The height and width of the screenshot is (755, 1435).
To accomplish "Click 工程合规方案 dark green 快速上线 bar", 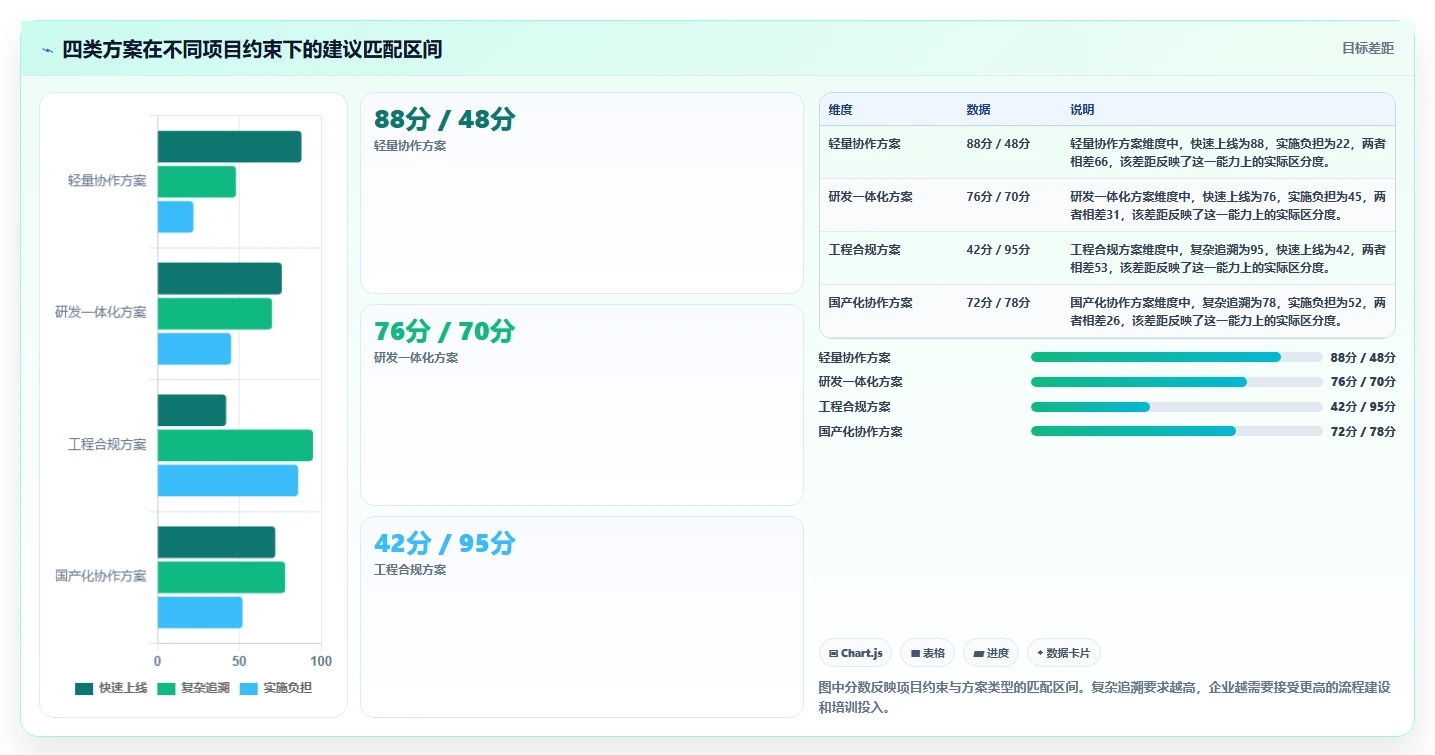I will [191, 410].
